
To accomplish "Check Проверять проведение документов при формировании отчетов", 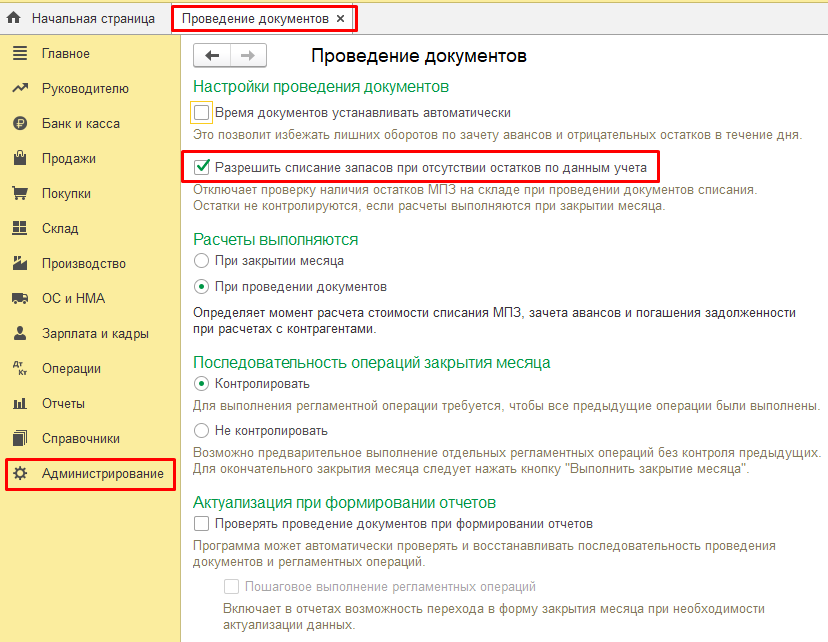I will [x=202, y=524].
